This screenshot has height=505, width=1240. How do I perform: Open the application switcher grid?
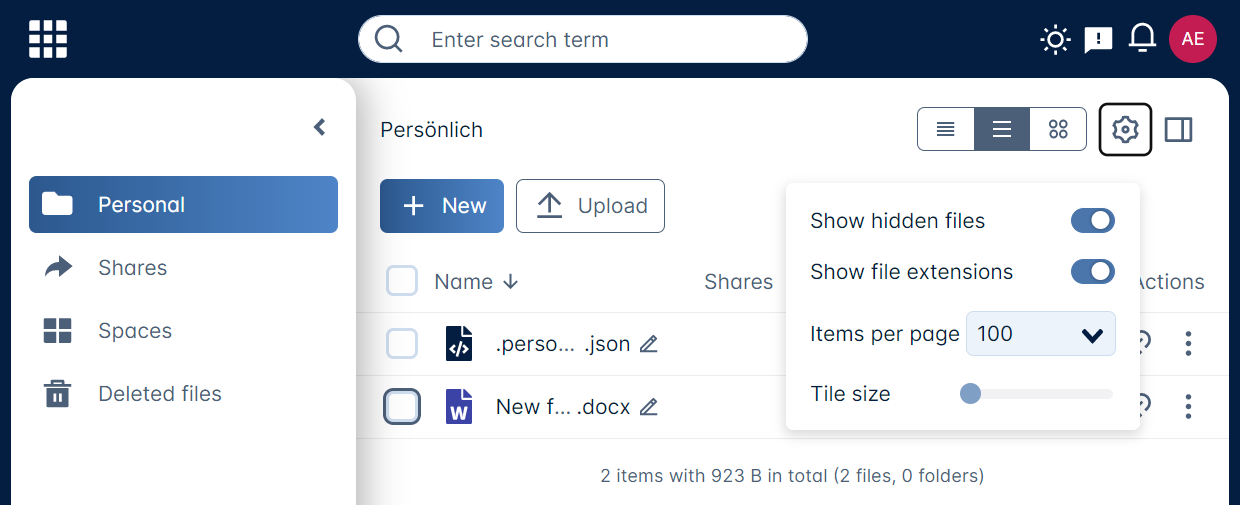coord(48,39)
